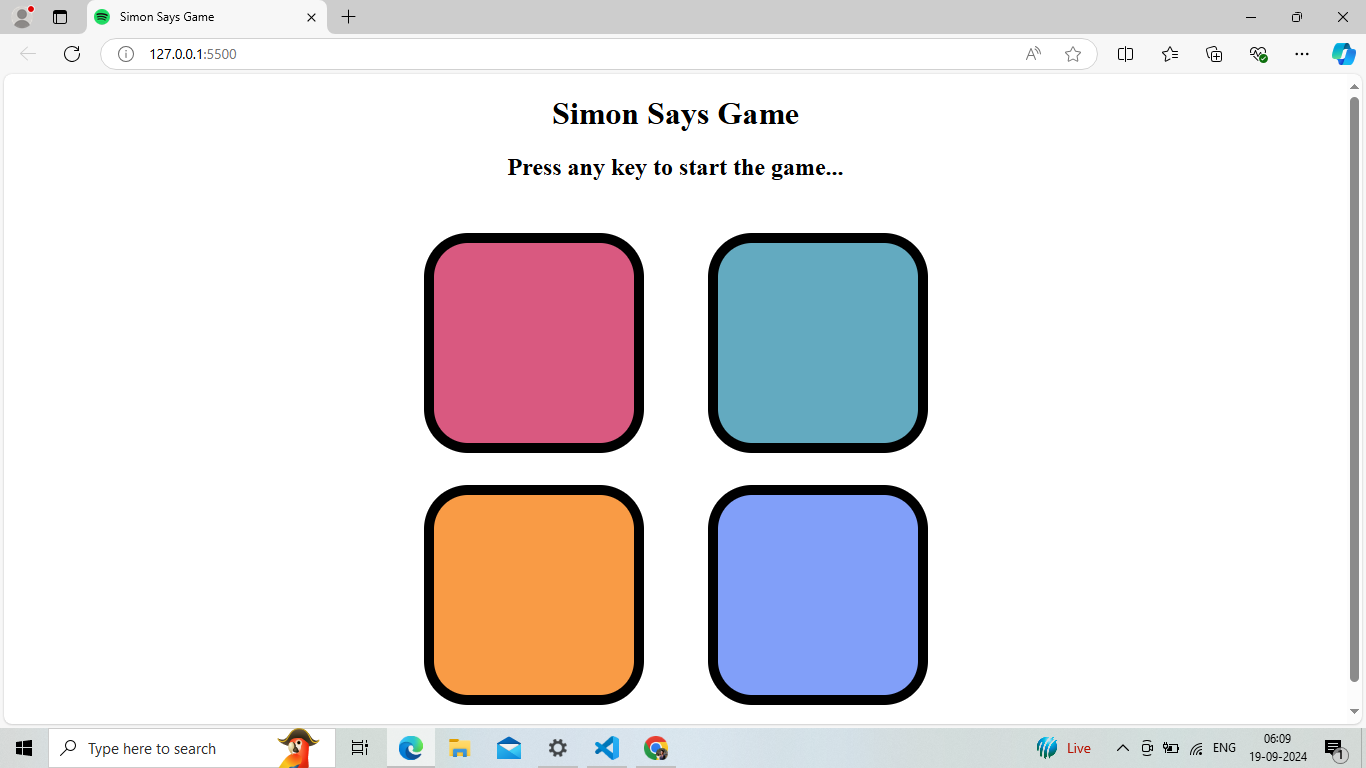Toggle the favorites star to bookmark page

[x=1073, y=54]
